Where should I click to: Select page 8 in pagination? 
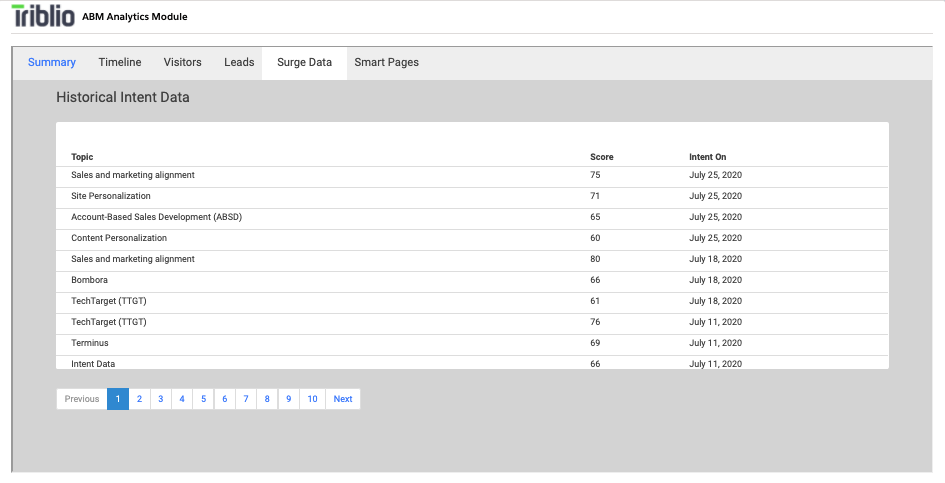pos(267,399)
